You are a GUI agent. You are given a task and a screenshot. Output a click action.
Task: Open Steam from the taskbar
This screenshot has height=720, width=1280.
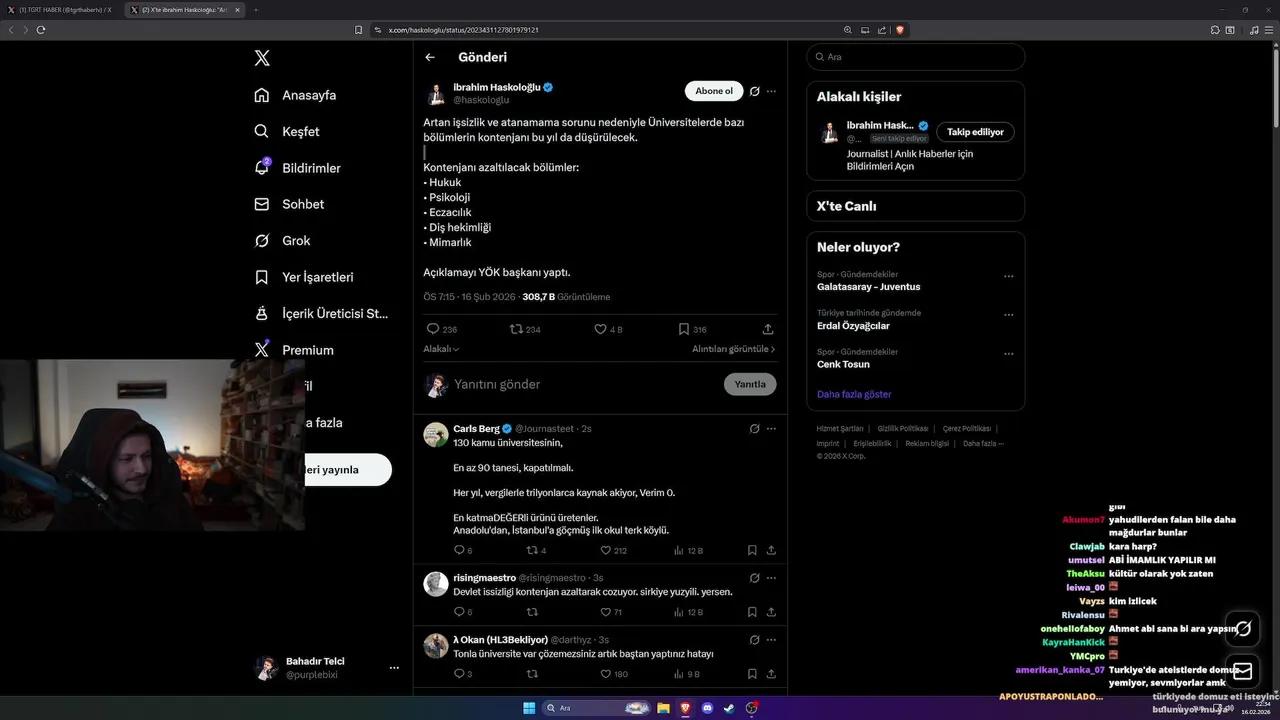tap(729, 708)
